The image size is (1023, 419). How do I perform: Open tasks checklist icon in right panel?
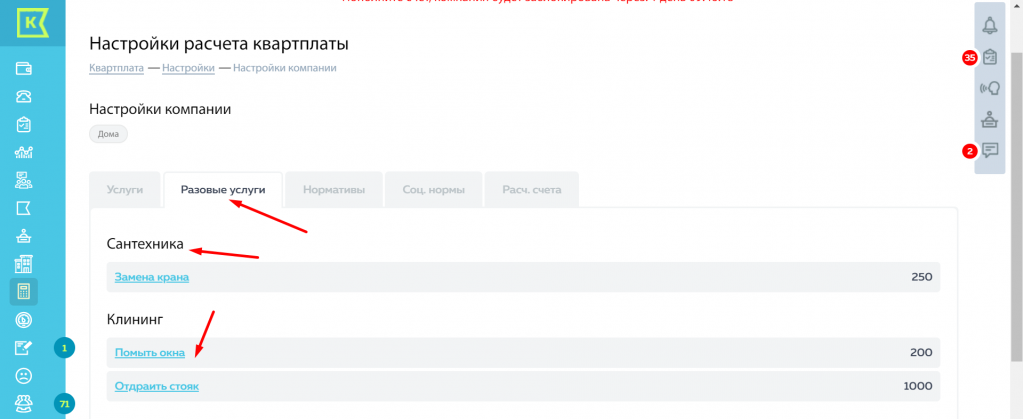990,57
